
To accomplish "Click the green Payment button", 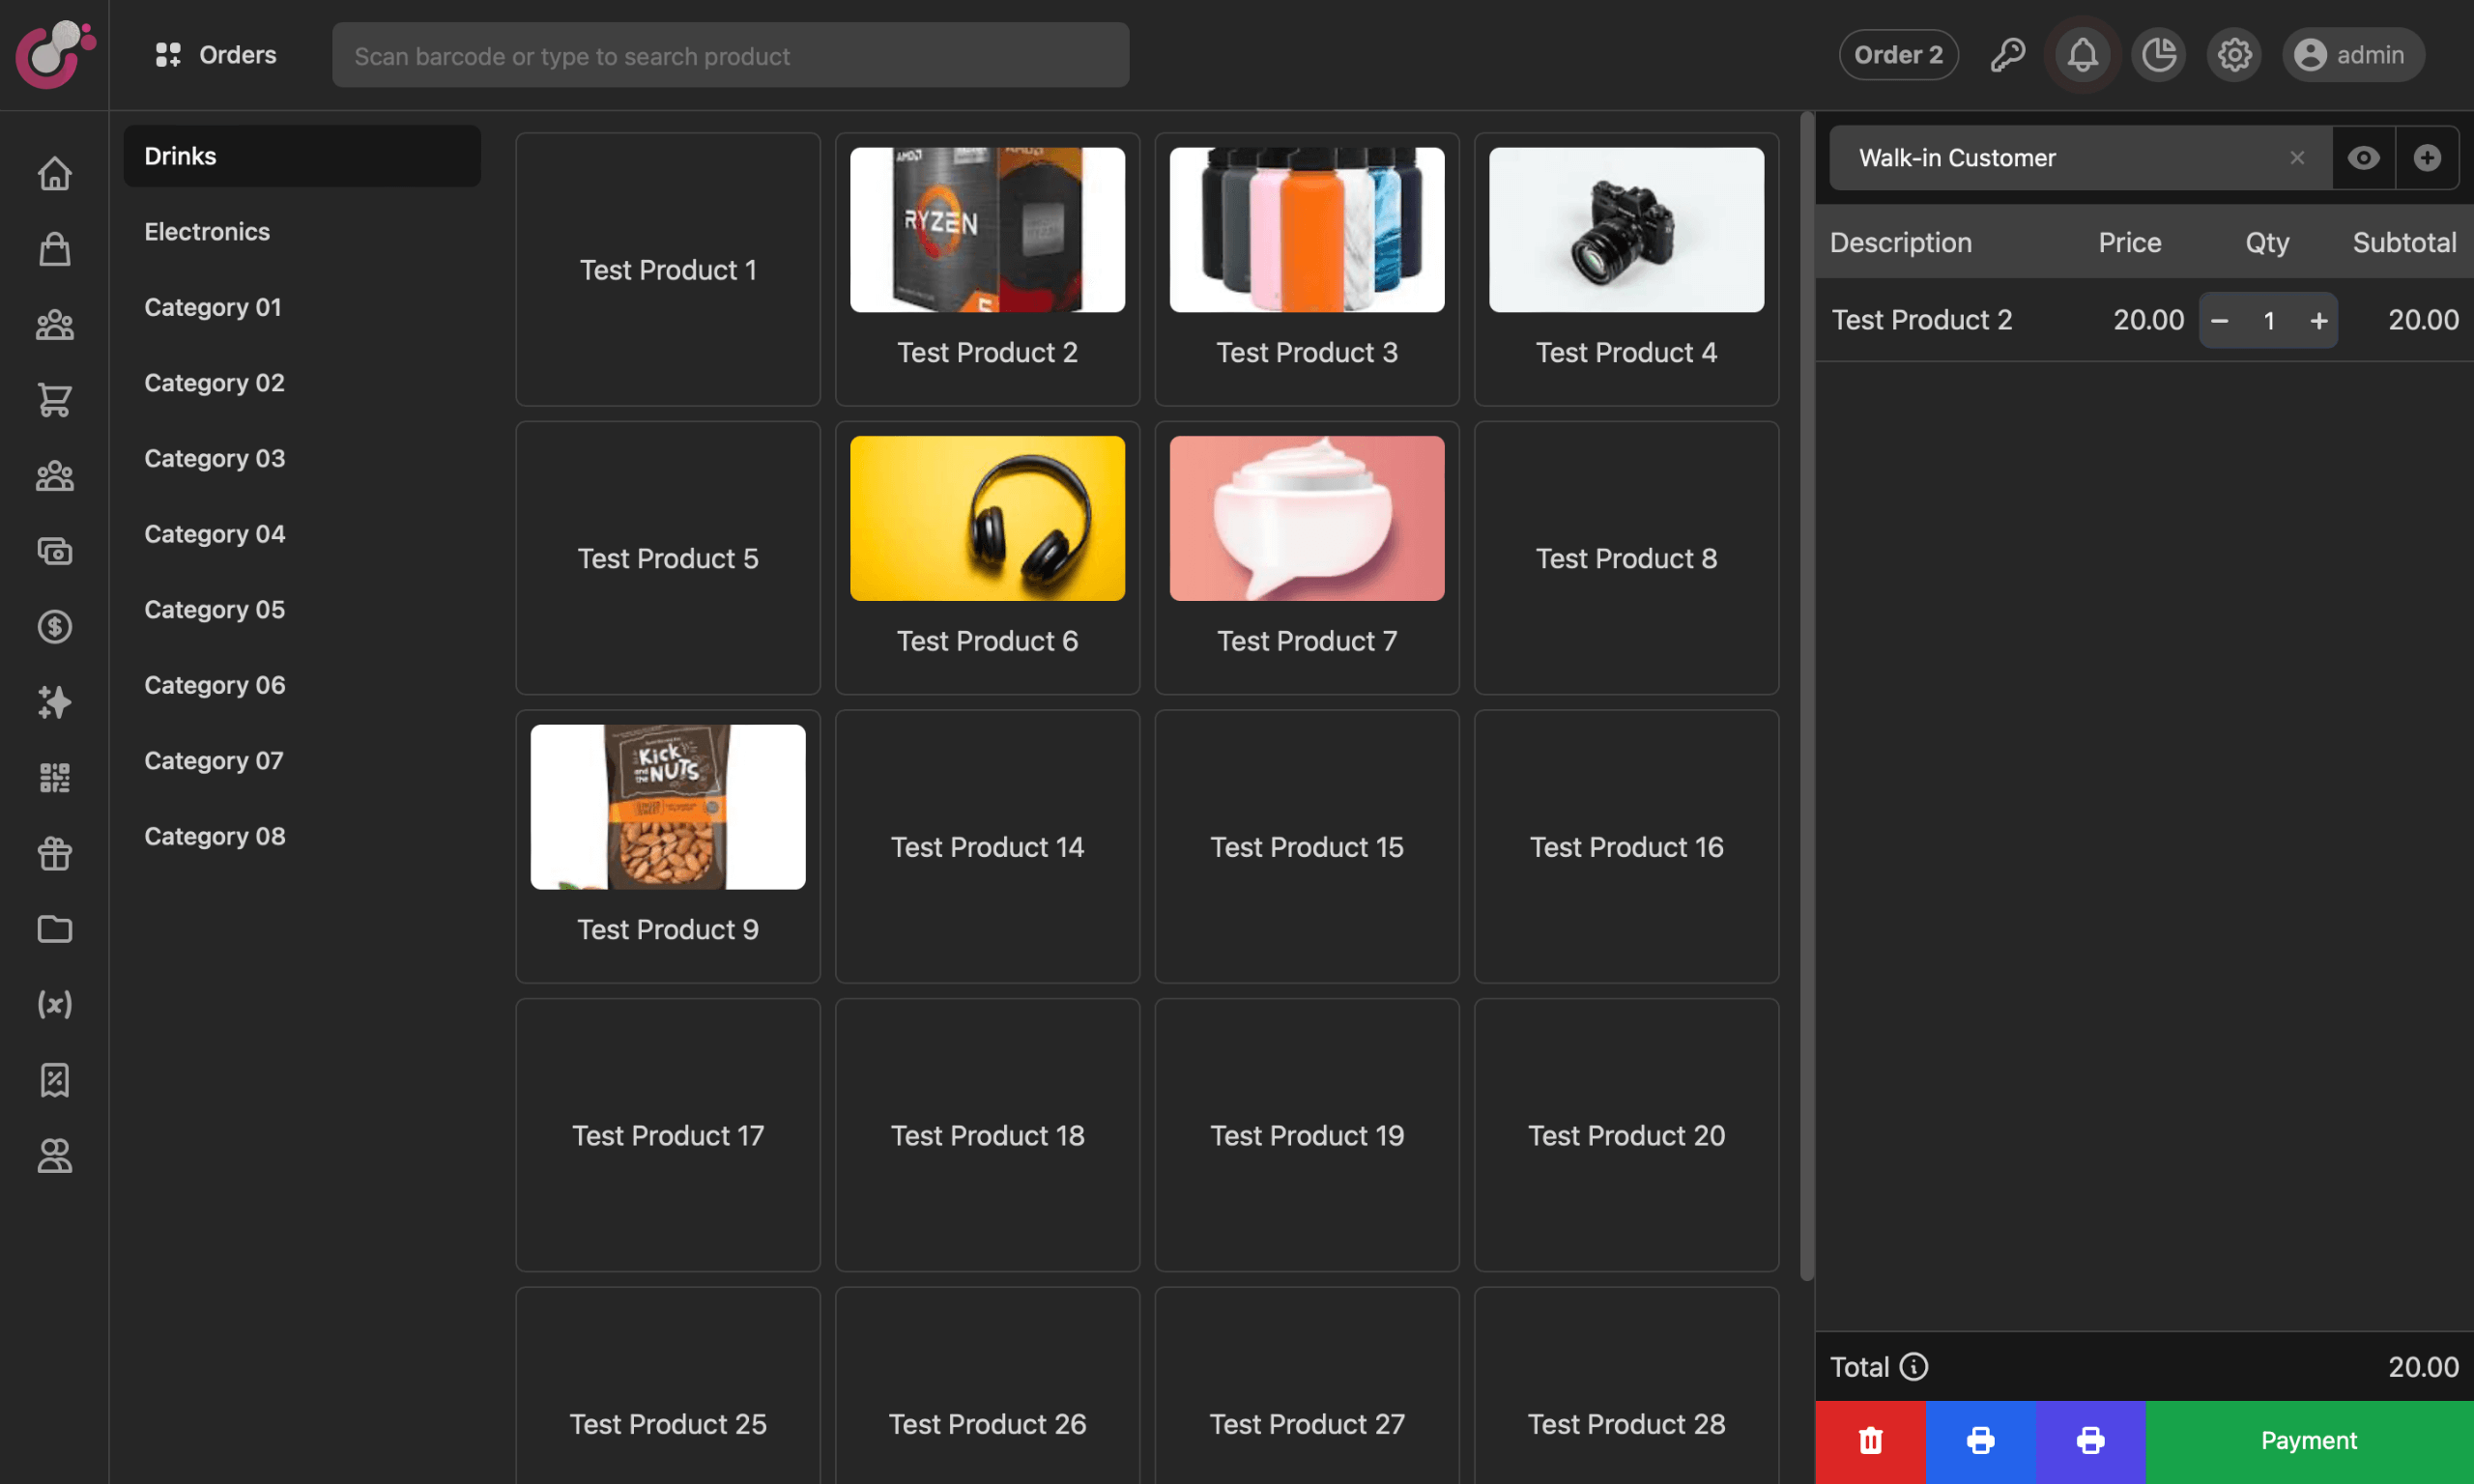I will pos(2308,1440).
